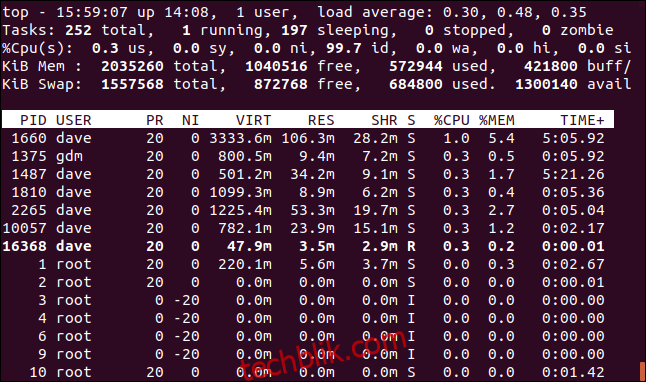The height and width of the screenshot is (382, 646).
Task: Click the PID column header
Action: tap(33, 120)
